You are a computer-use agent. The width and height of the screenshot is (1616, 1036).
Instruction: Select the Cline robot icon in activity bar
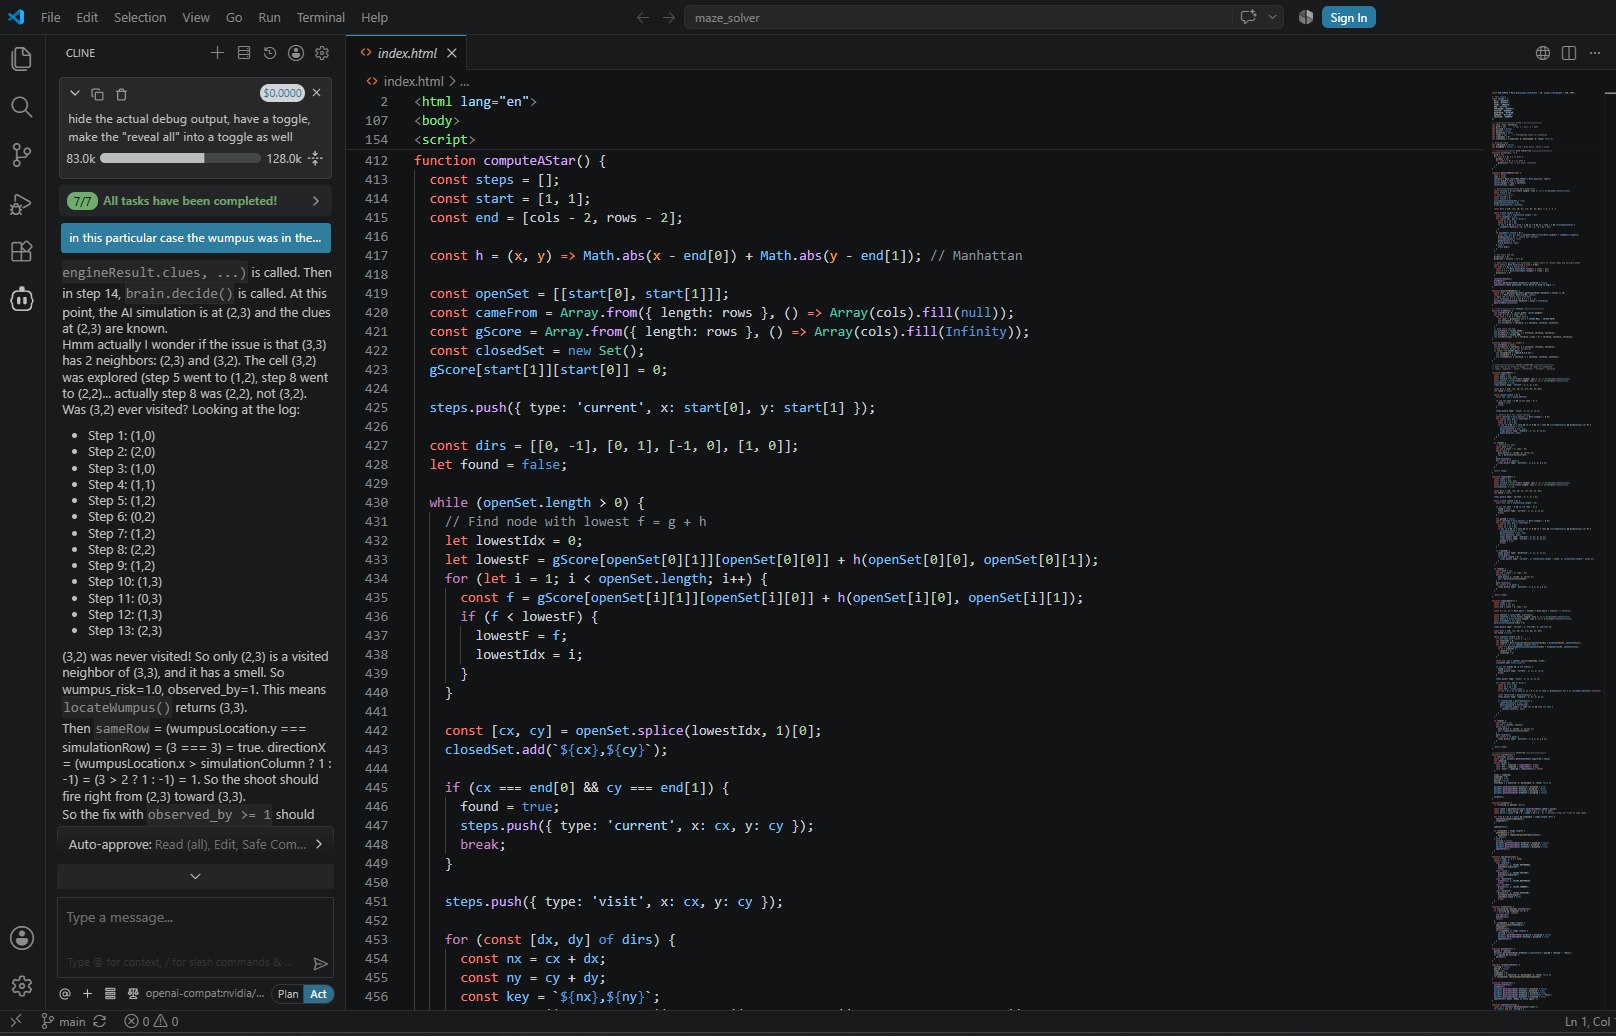click(x=21, y=299)
